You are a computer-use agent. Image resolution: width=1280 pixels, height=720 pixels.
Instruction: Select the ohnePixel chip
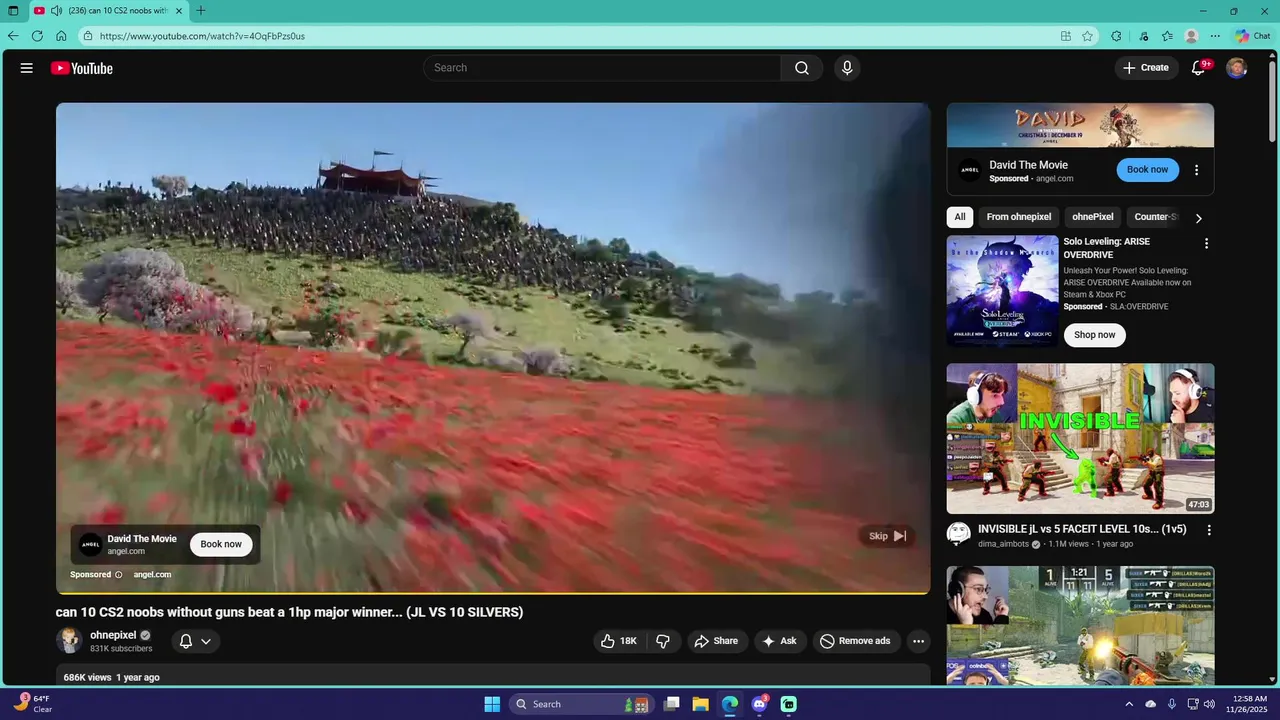tap(1093, 217)
